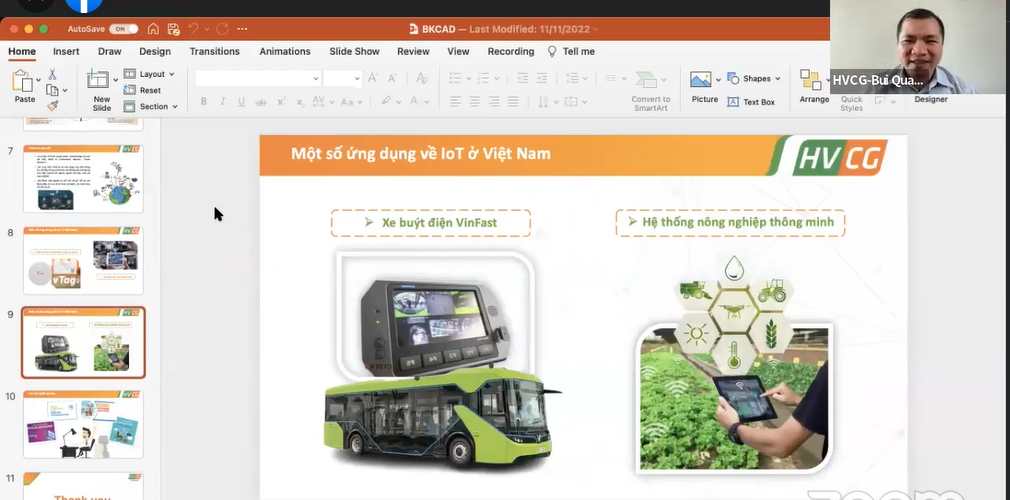Switch to the Insert tab
The image size is (1010, 500).
click(x=66, y=52)
